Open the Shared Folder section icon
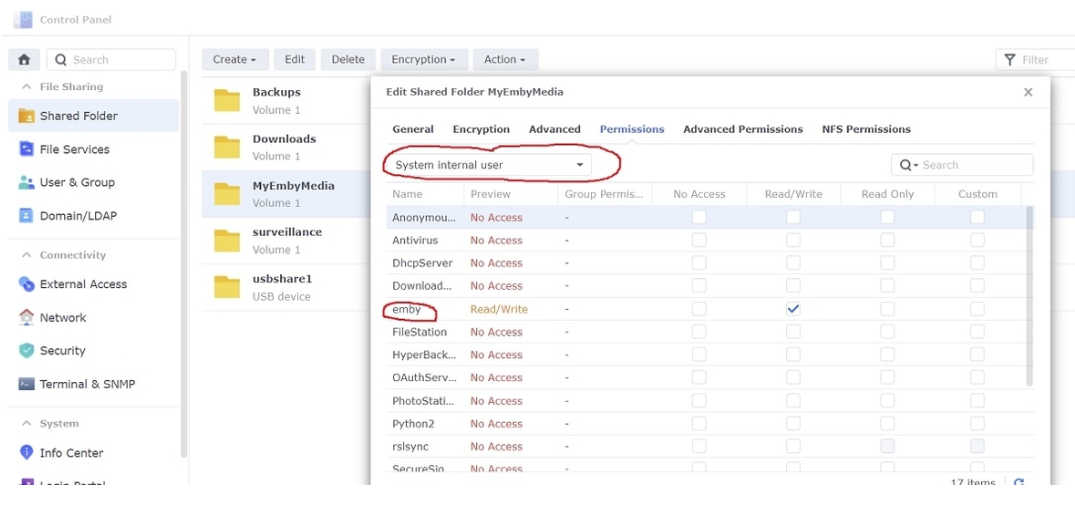Viewport: 1075px width, 511px height. (x=27, y=116)
